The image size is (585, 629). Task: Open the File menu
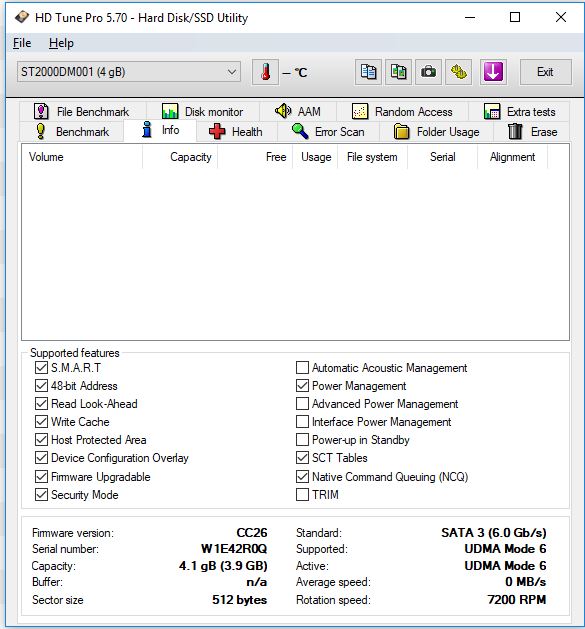[22, 43]
